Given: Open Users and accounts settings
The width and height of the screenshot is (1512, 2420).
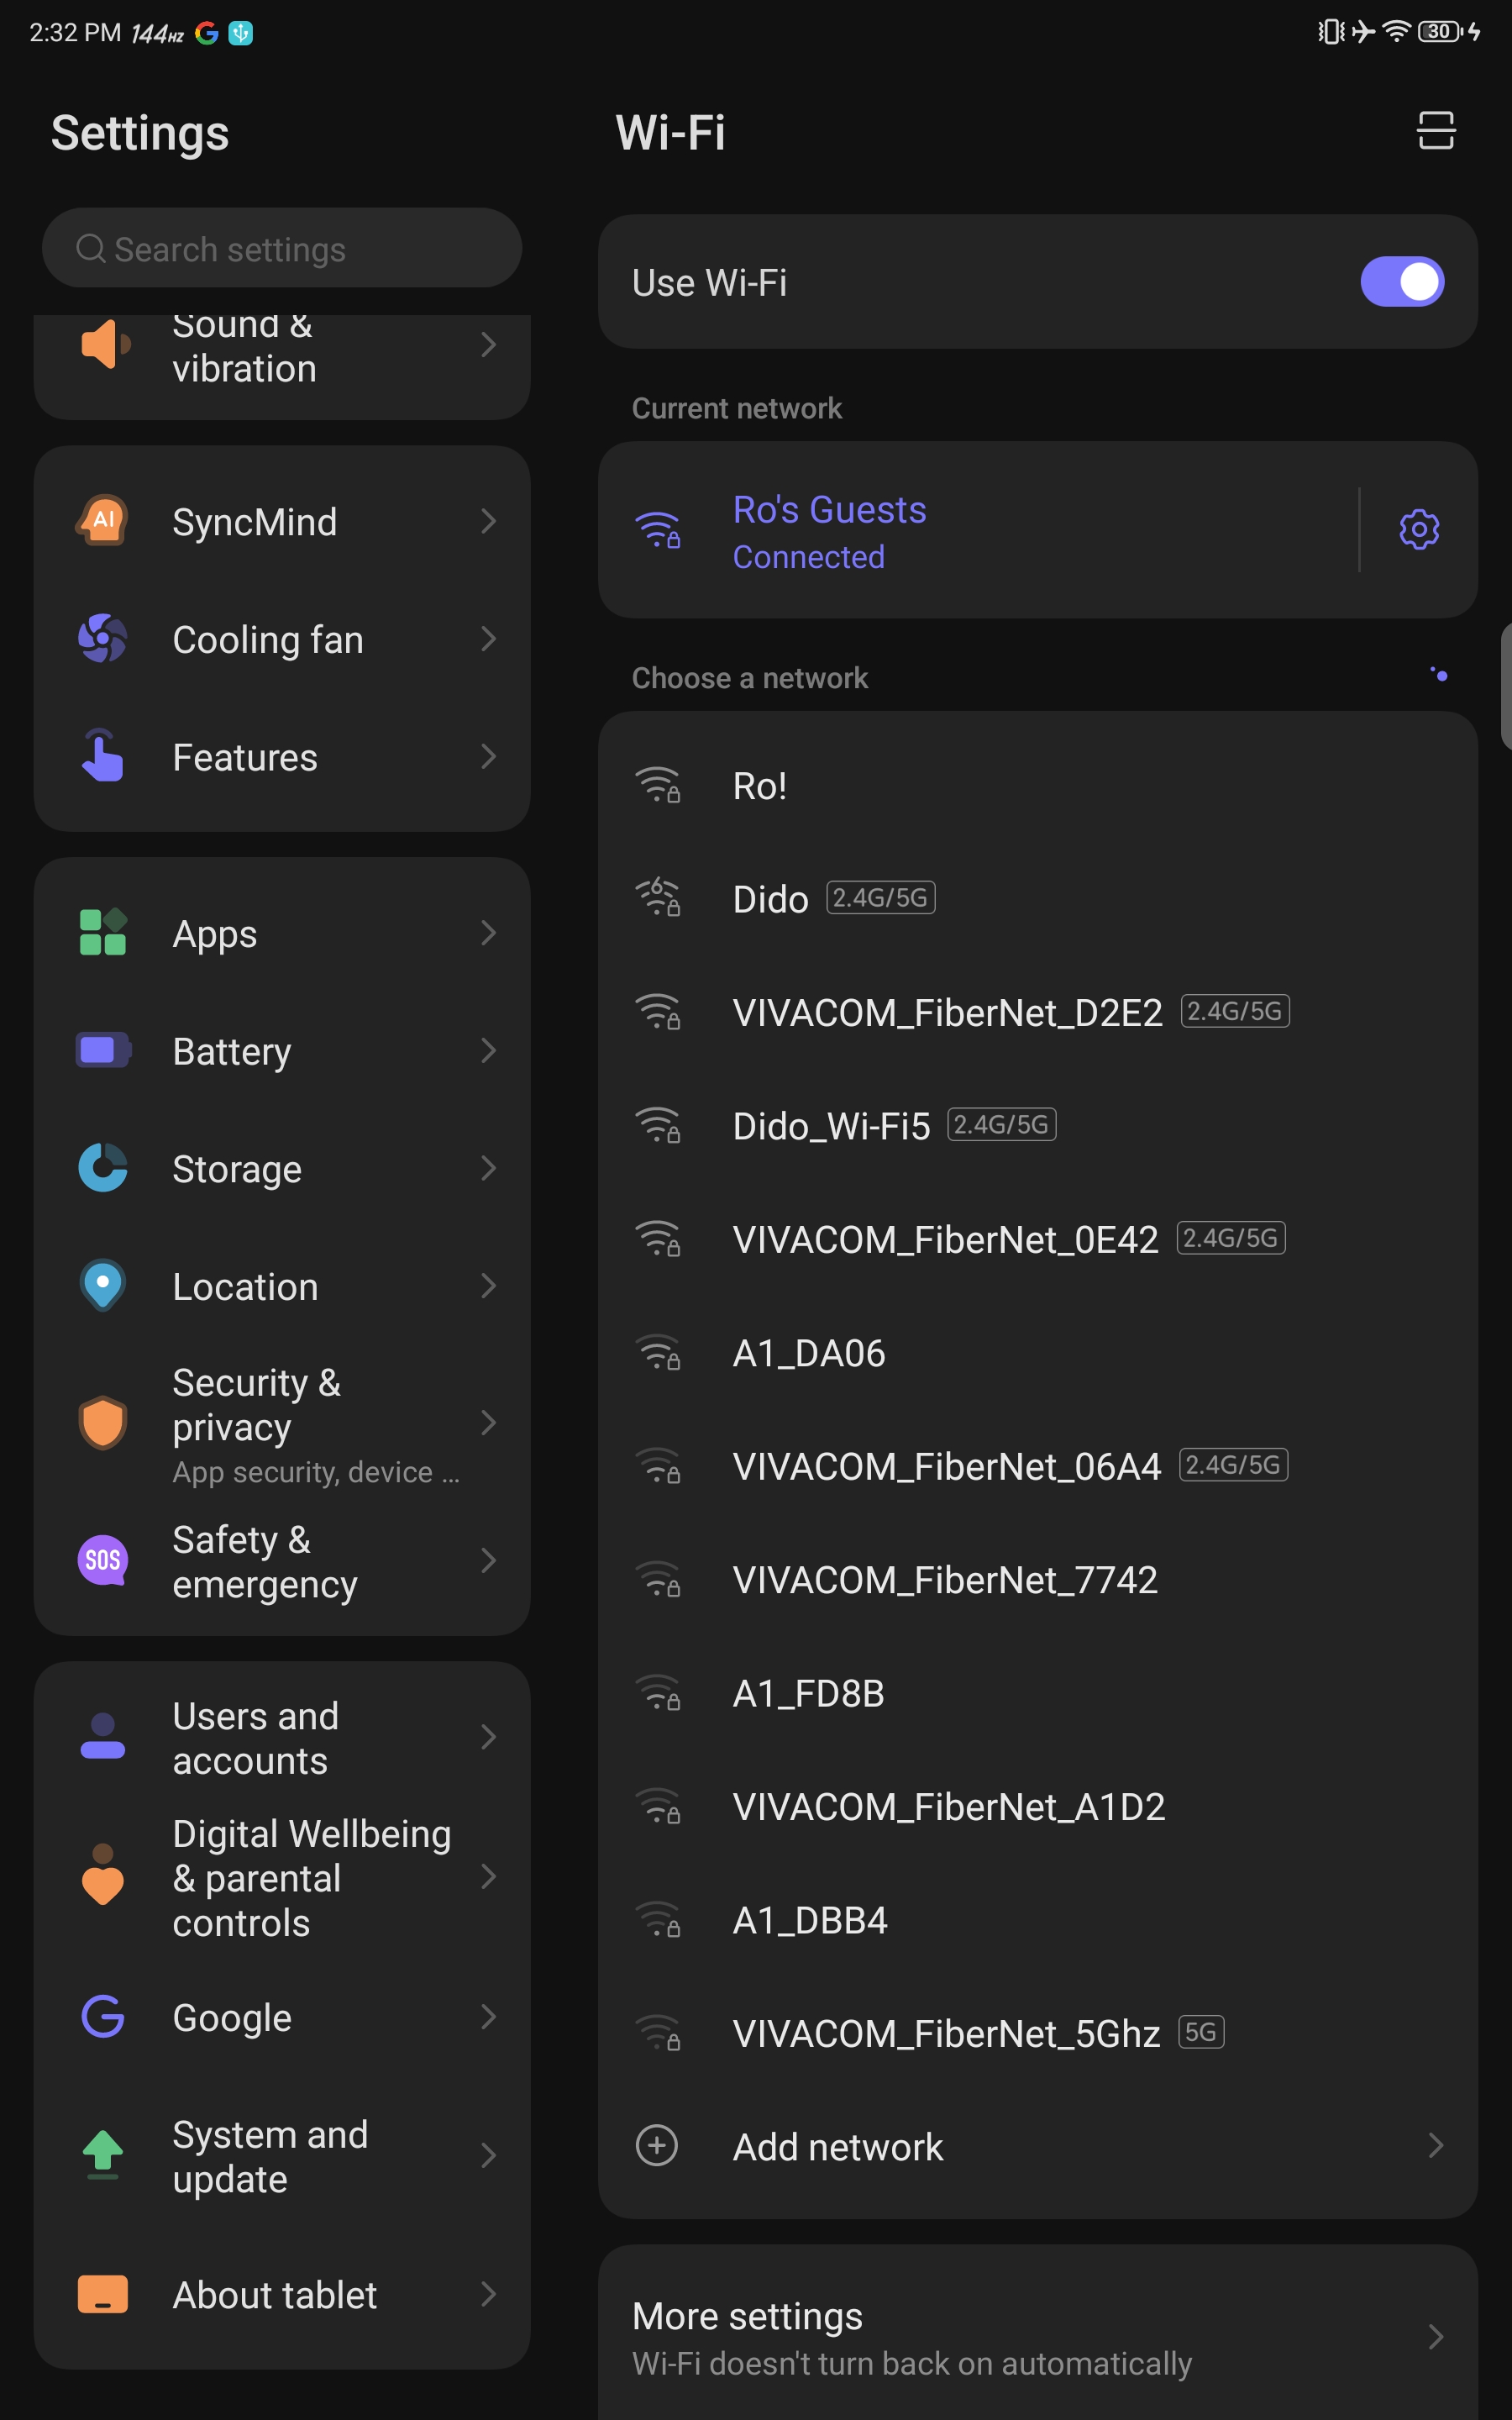Looking at the screenshot, I should pyautogui.click(x=282, y=1737).
